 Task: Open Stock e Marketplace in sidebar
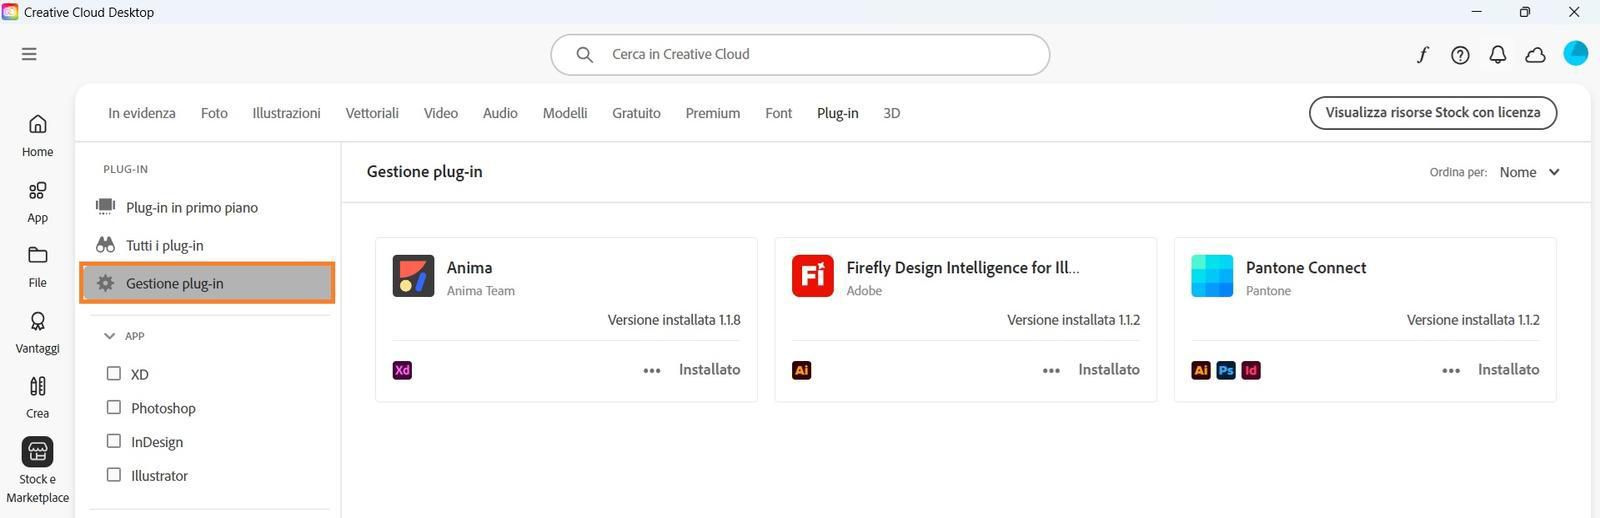click(37, 471)
